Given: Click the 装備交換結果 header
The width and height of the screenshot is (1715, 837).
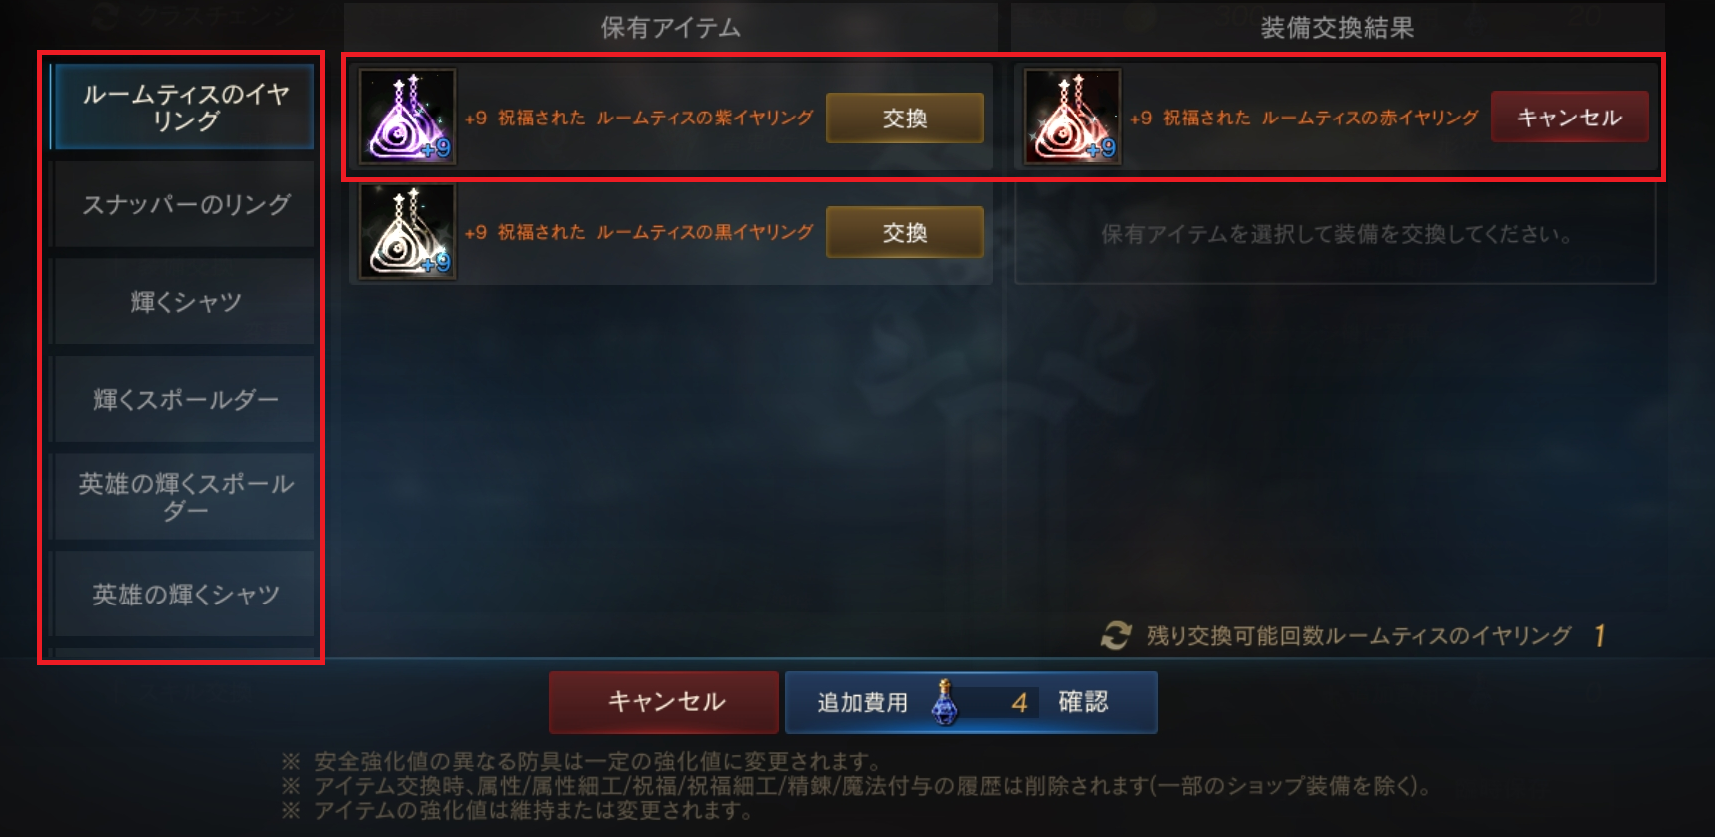Looking at the screenshot, I should point(1337,28).
